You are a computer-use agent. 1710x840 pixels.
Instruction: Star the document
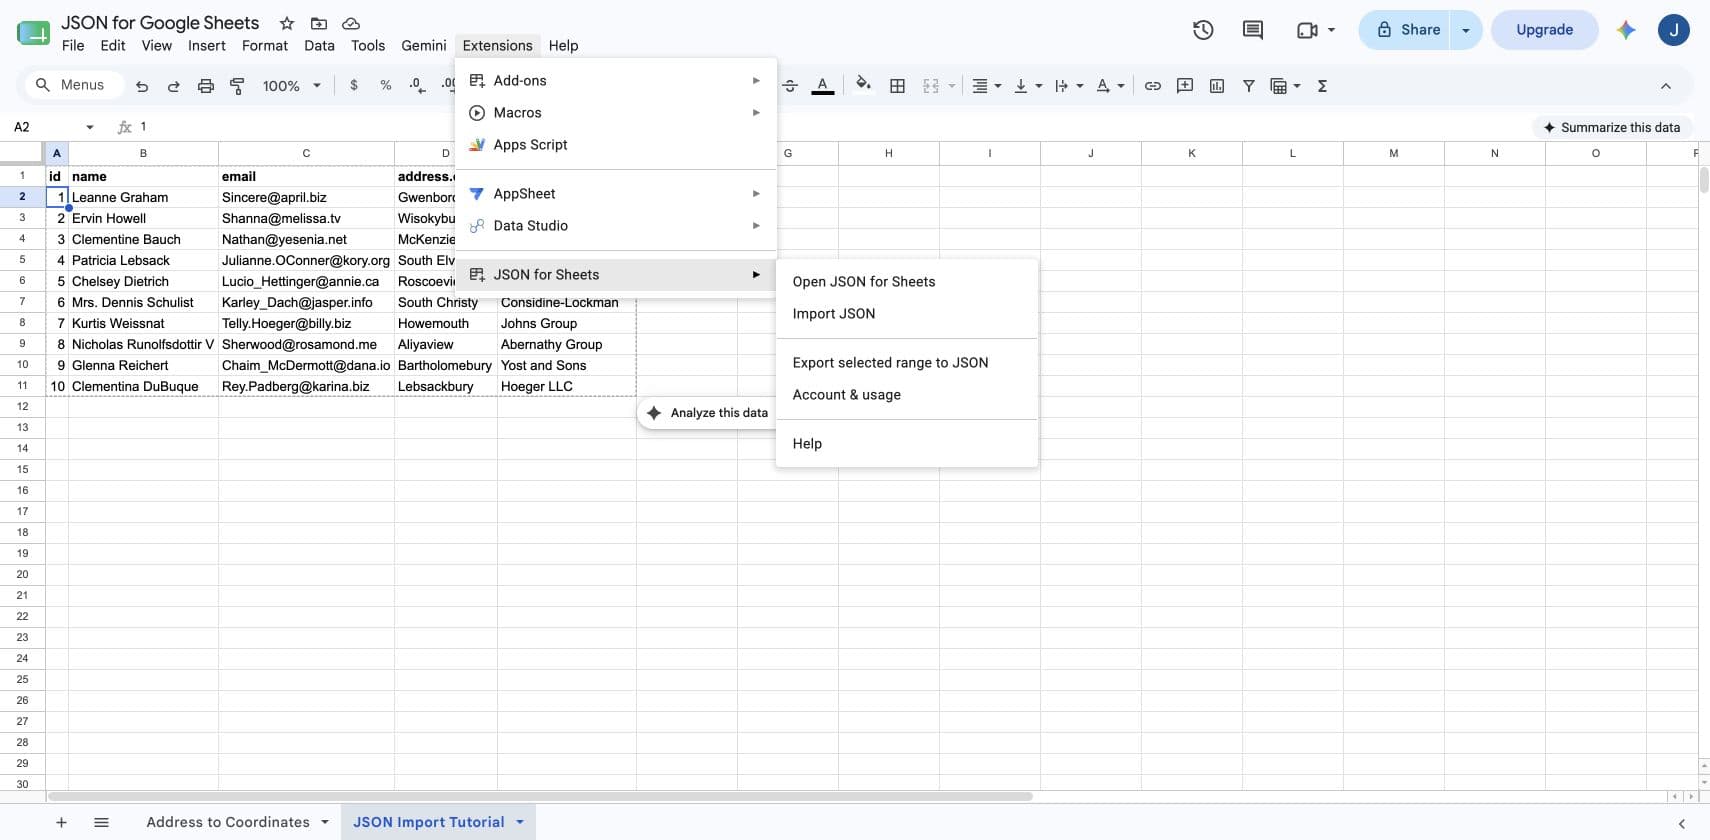[287, 23]
